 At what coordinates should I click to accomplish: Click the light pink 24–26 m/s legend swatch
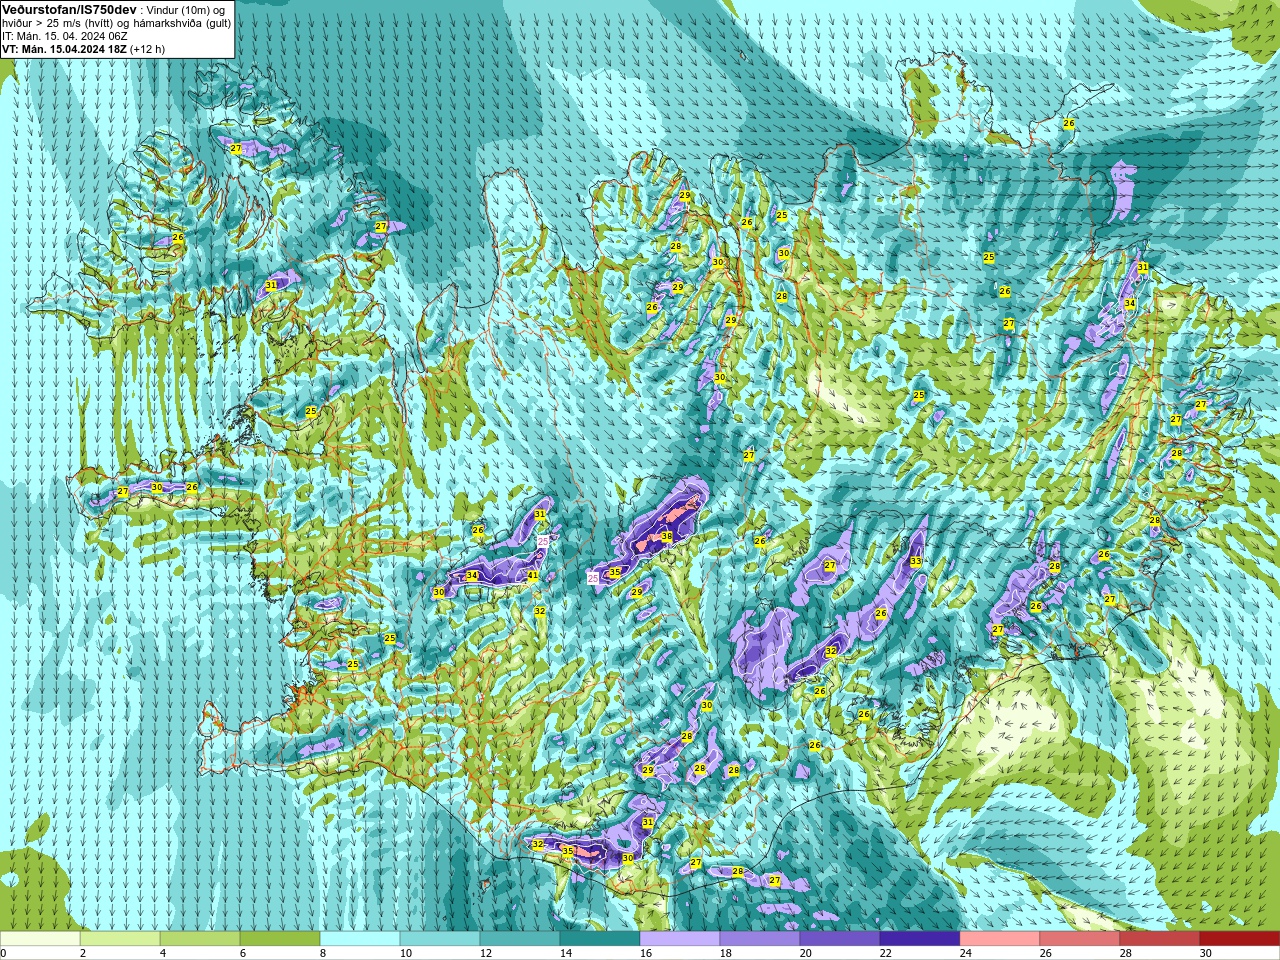(1000, 939)
